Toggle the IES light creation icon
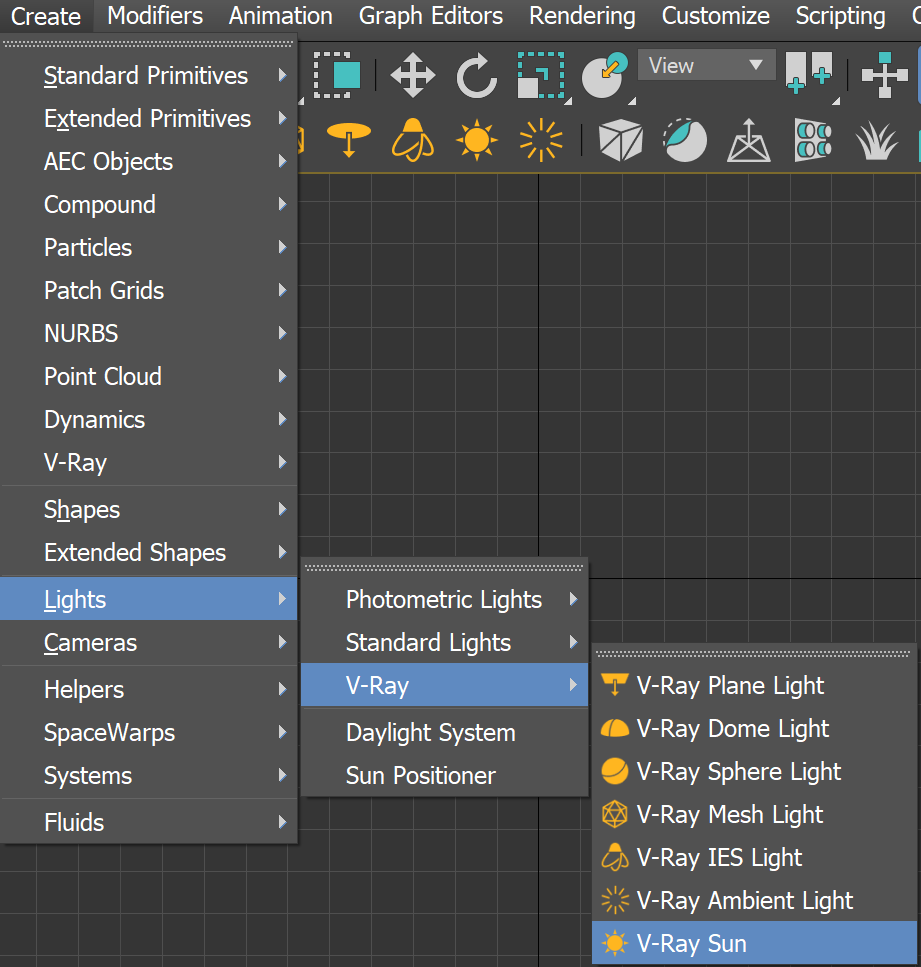 (412, 140)
